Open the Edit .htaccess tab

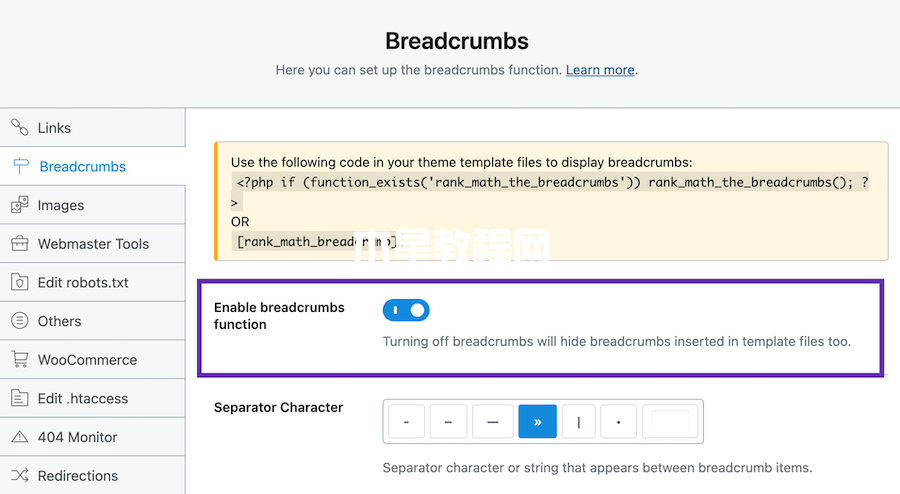click(92, 398)
